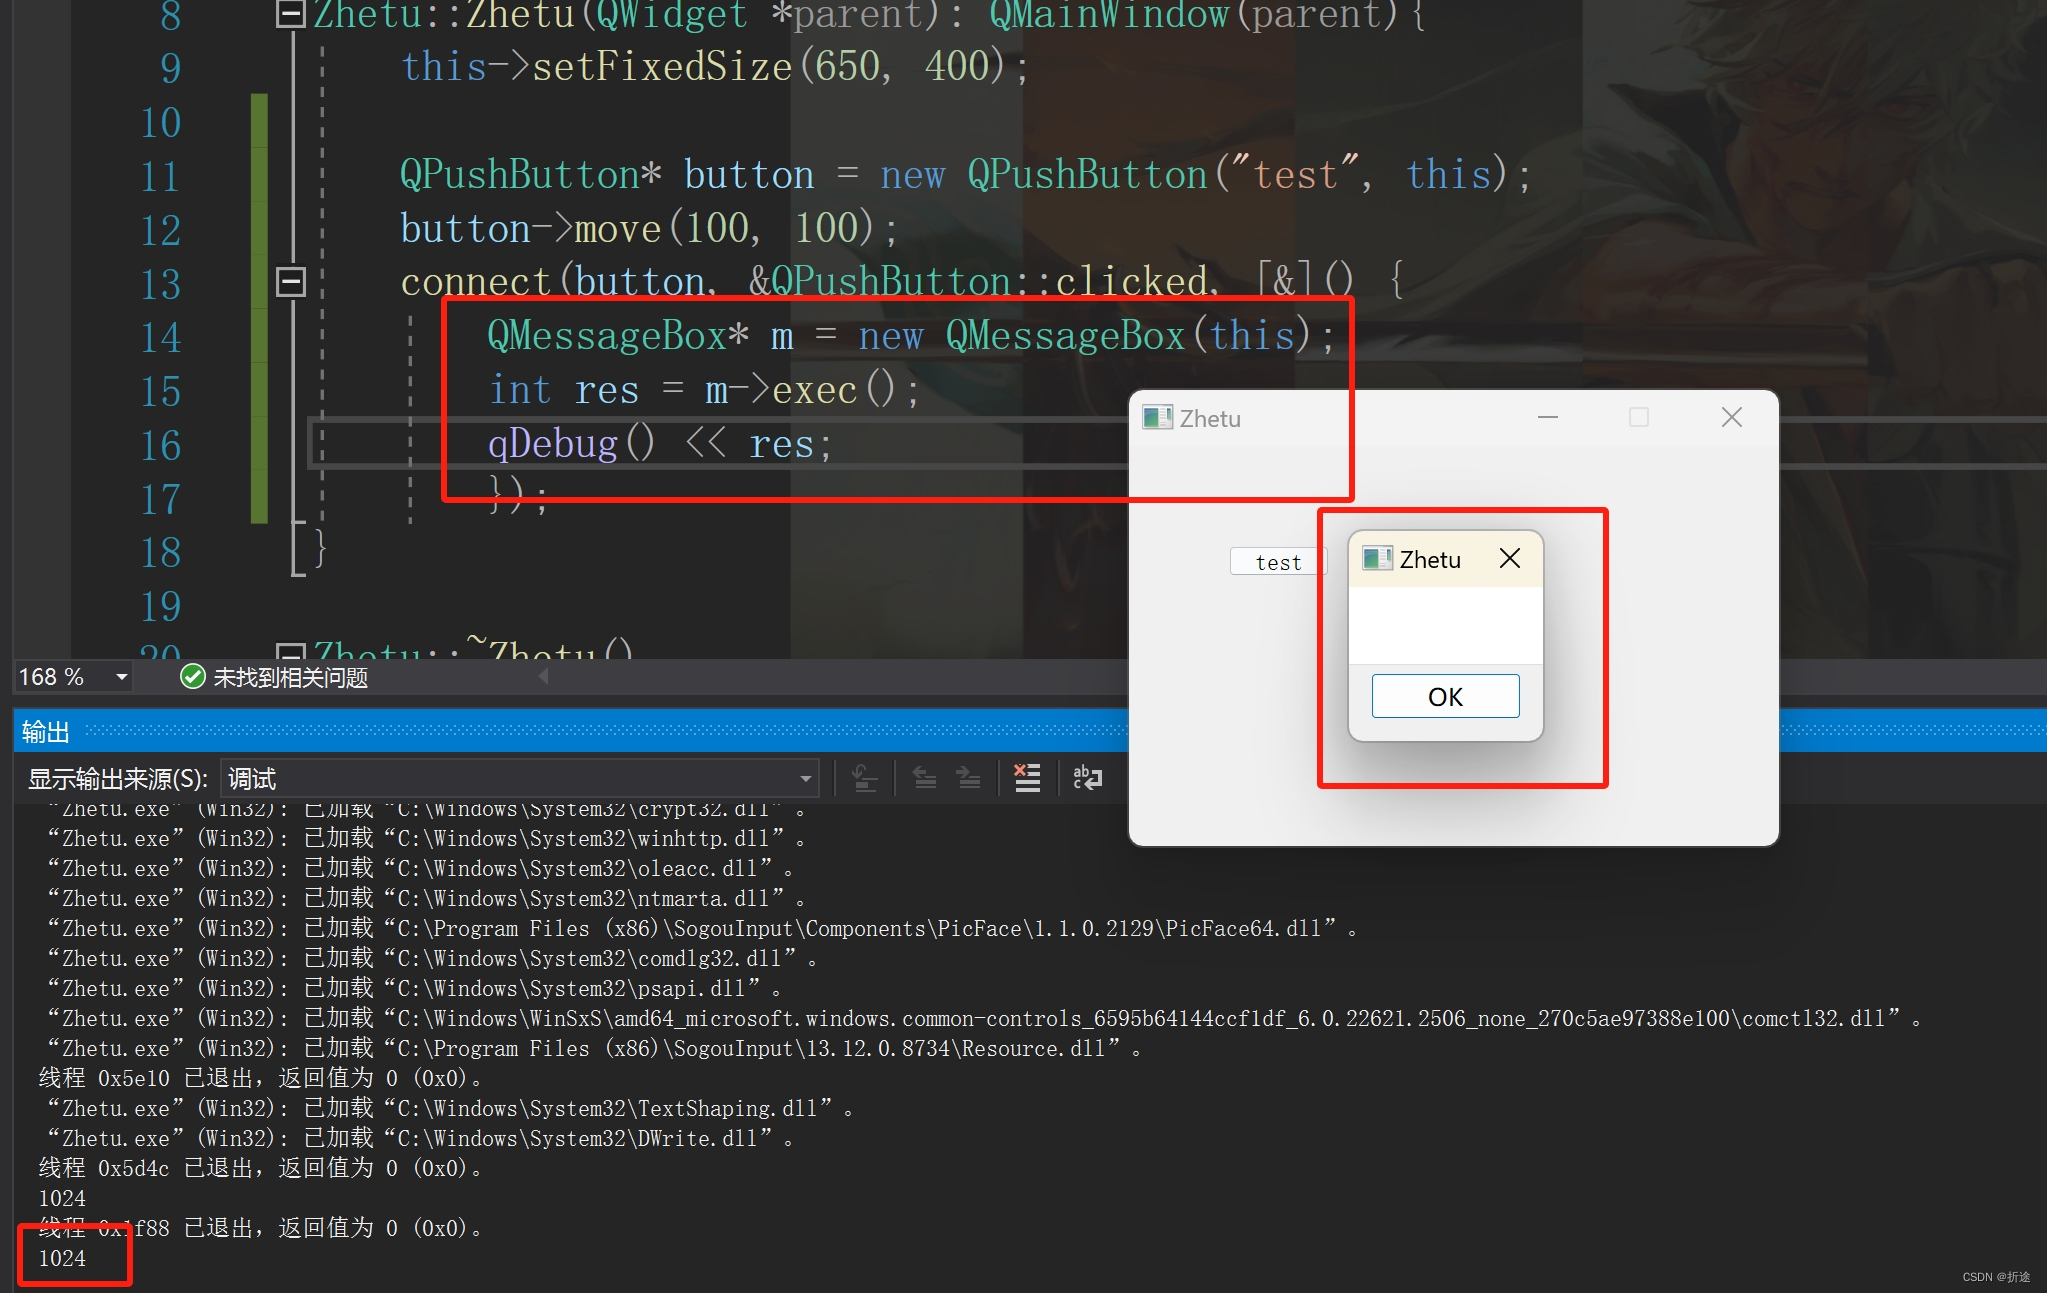Click the green no-issues-found checkmark icon

point(192,677)
